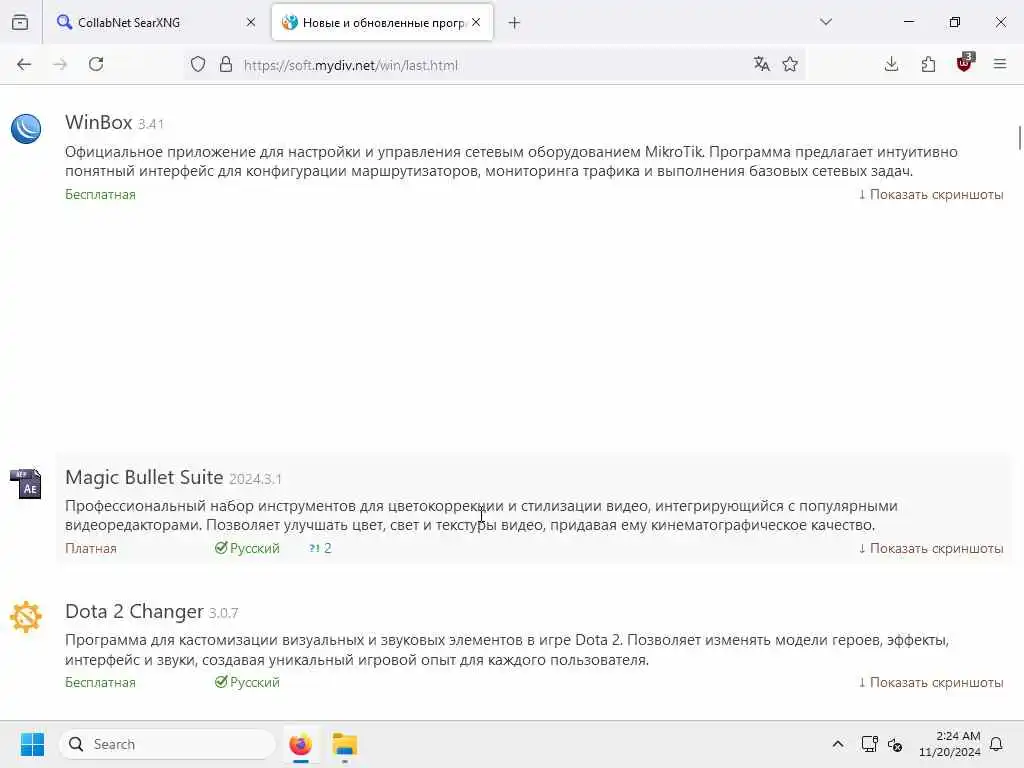Click the display network tray icon
1024x768 pixels.
(x=869, y=744)
